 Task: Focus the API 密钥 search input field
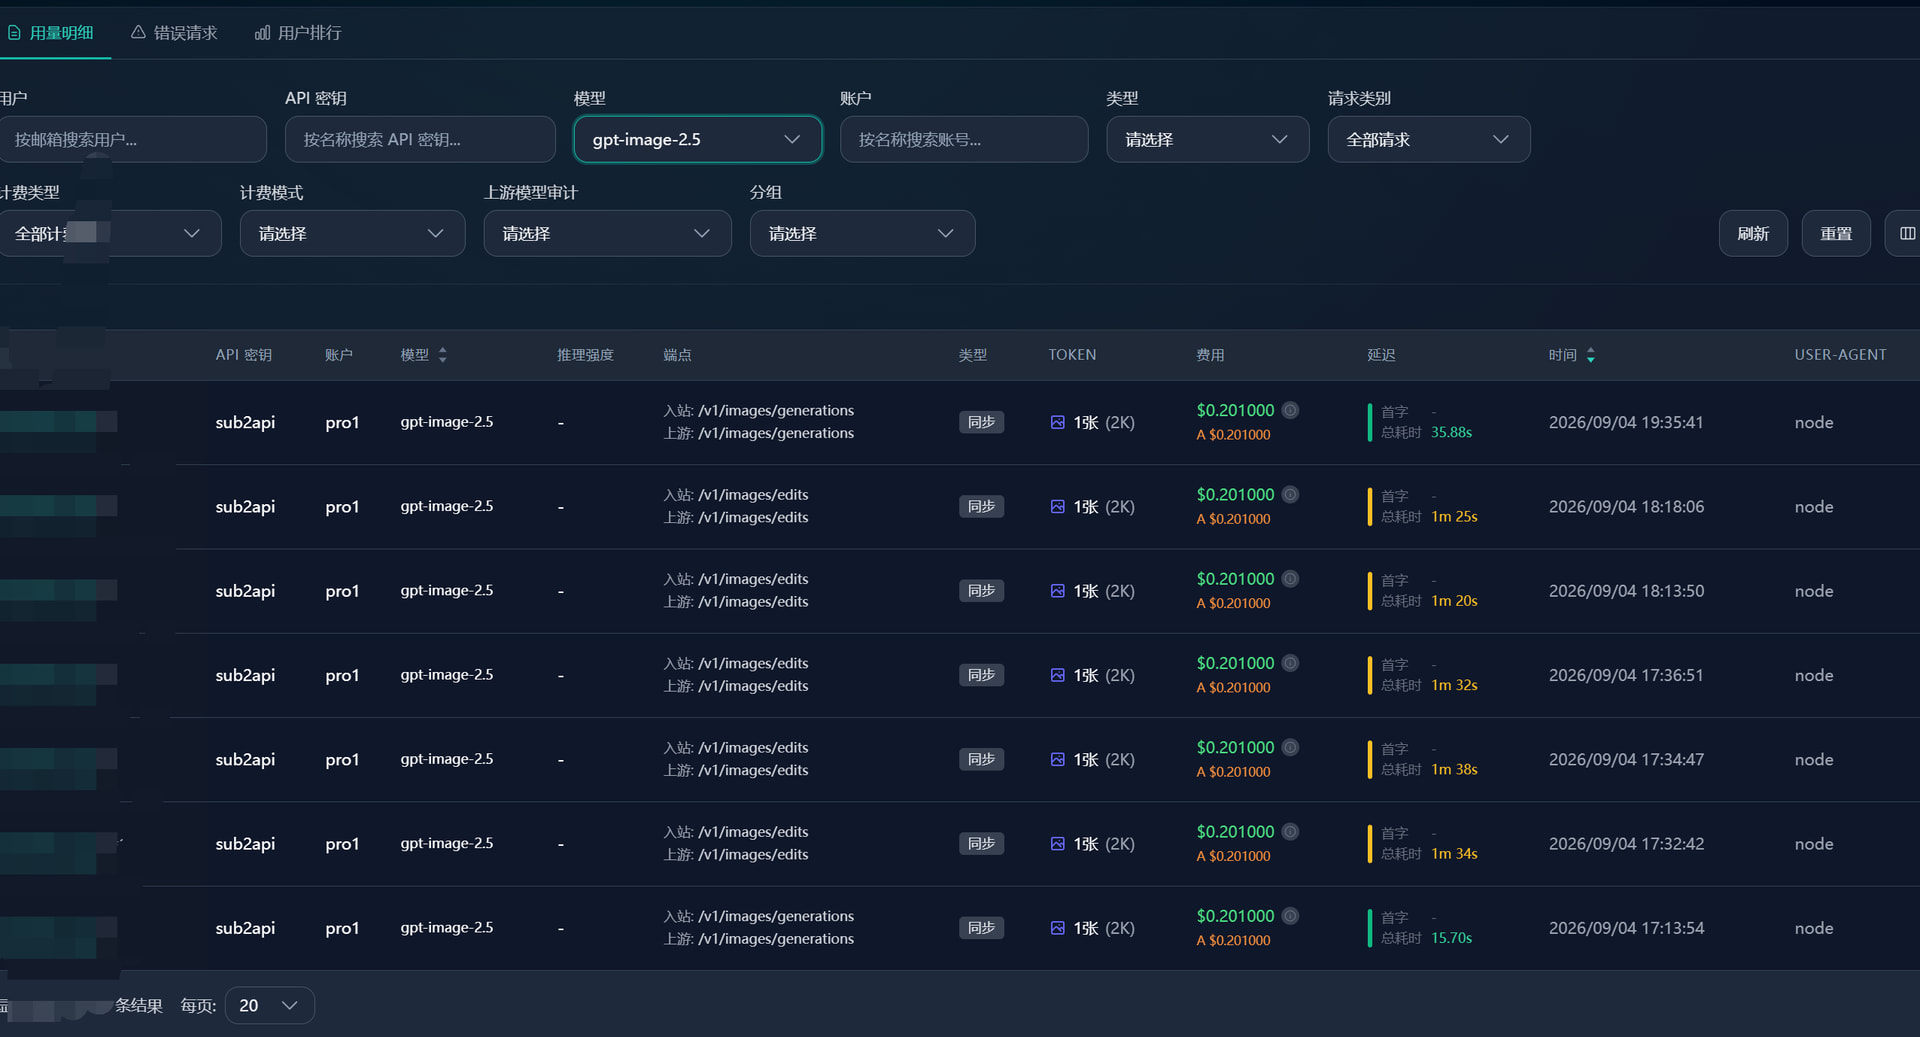[x=420, y=139]
